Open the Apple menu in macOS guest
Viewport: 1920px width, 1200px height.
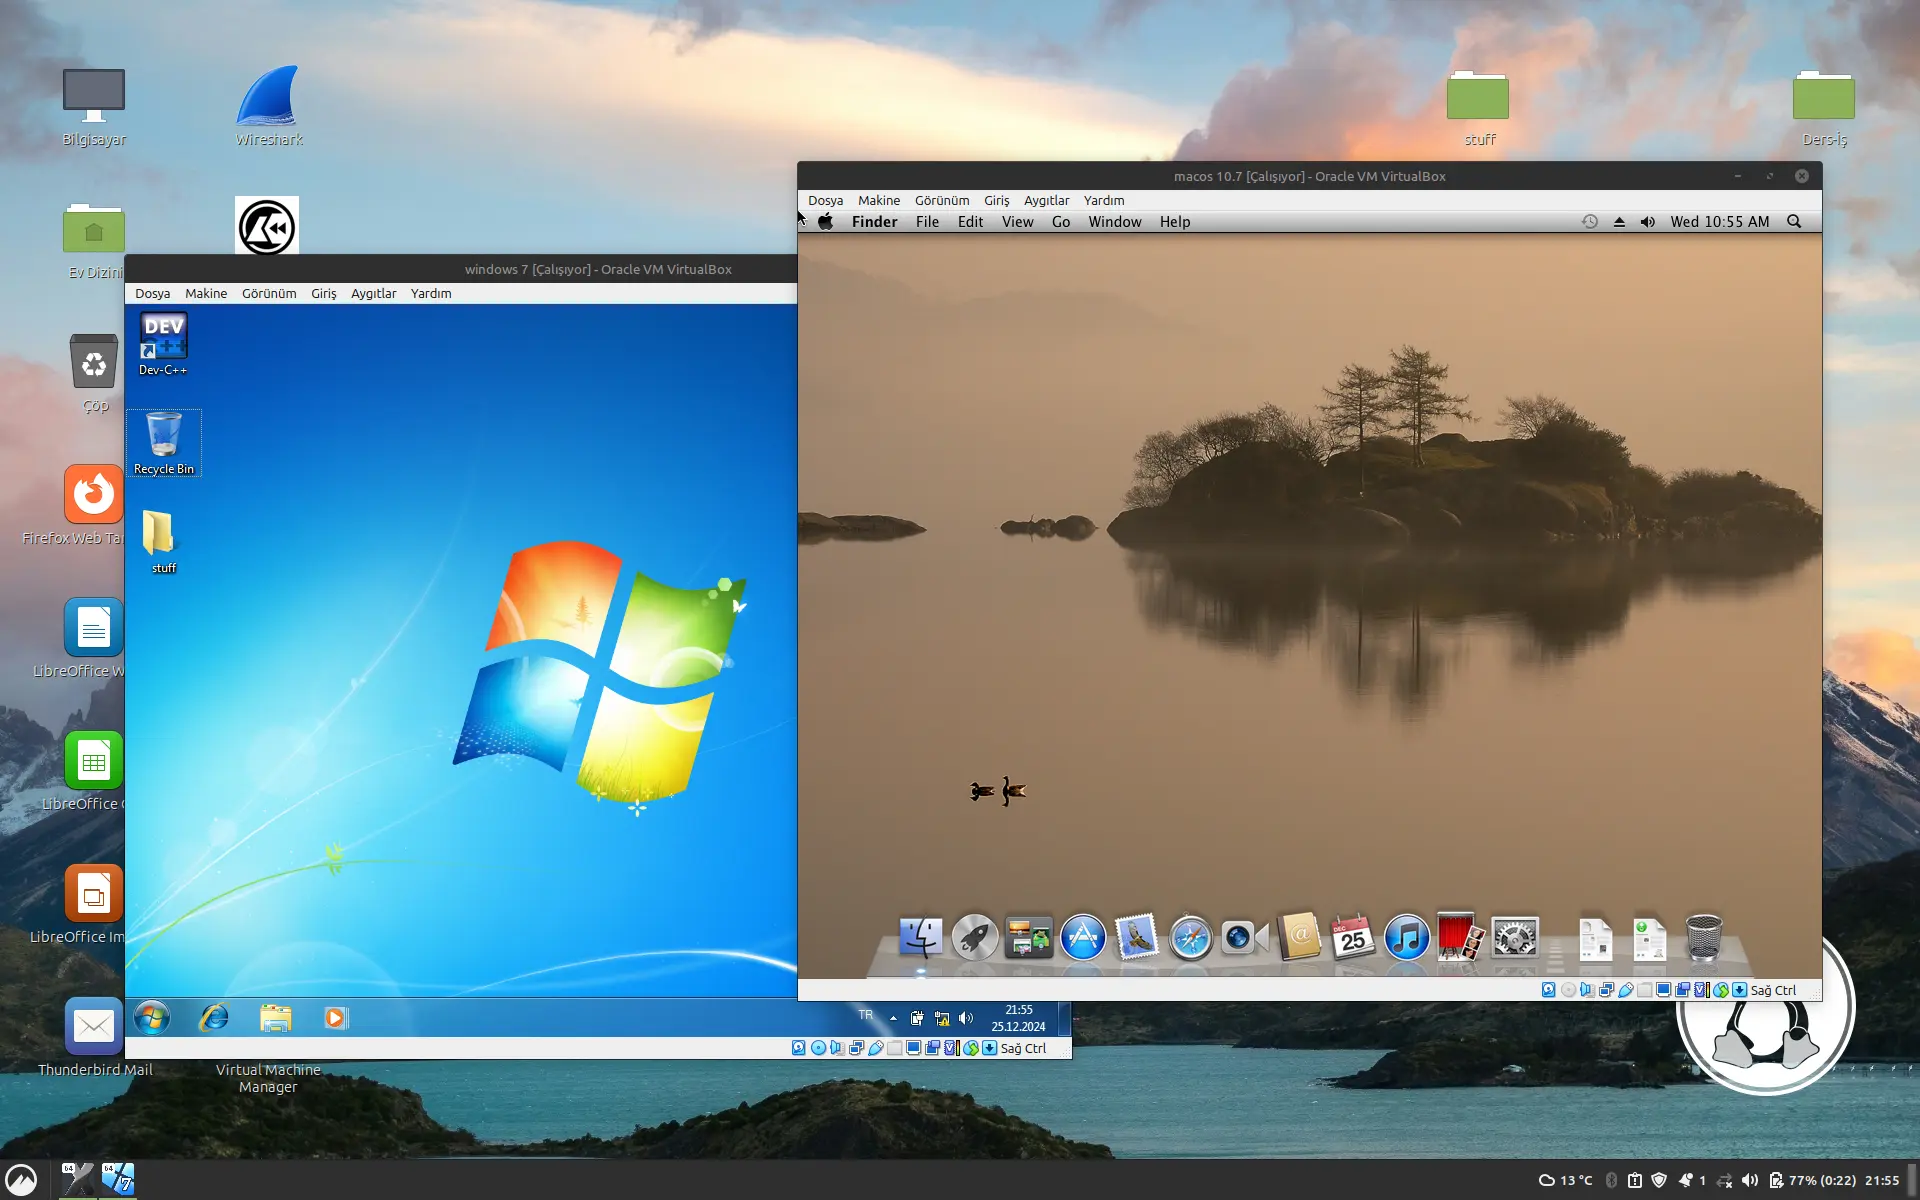[x=825, y=222]
